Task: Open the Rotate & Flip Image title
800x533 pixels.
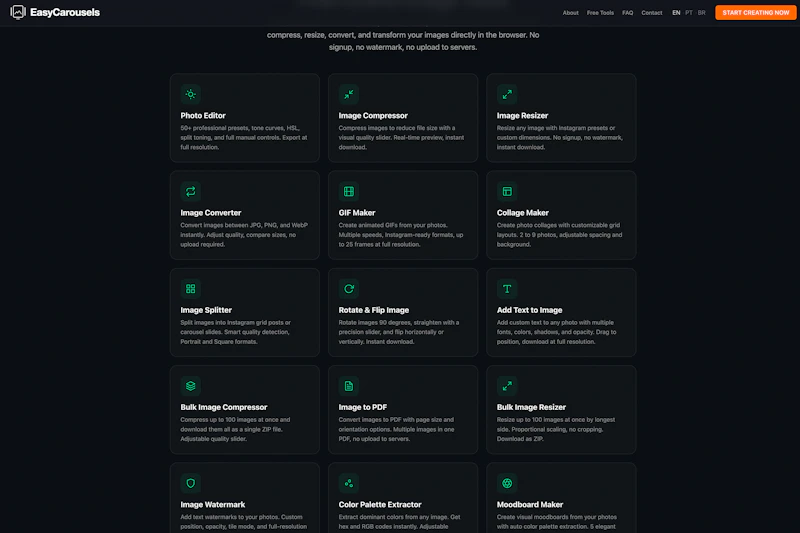Action: 373,310
